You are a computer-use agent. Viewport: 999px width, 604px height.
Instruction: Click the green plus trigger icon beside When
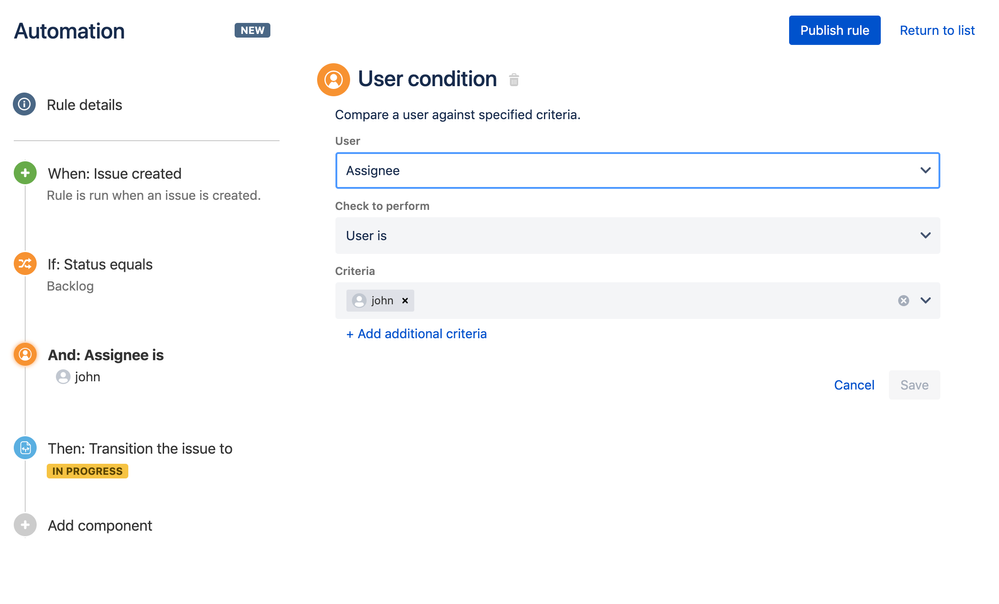[25, 172]
